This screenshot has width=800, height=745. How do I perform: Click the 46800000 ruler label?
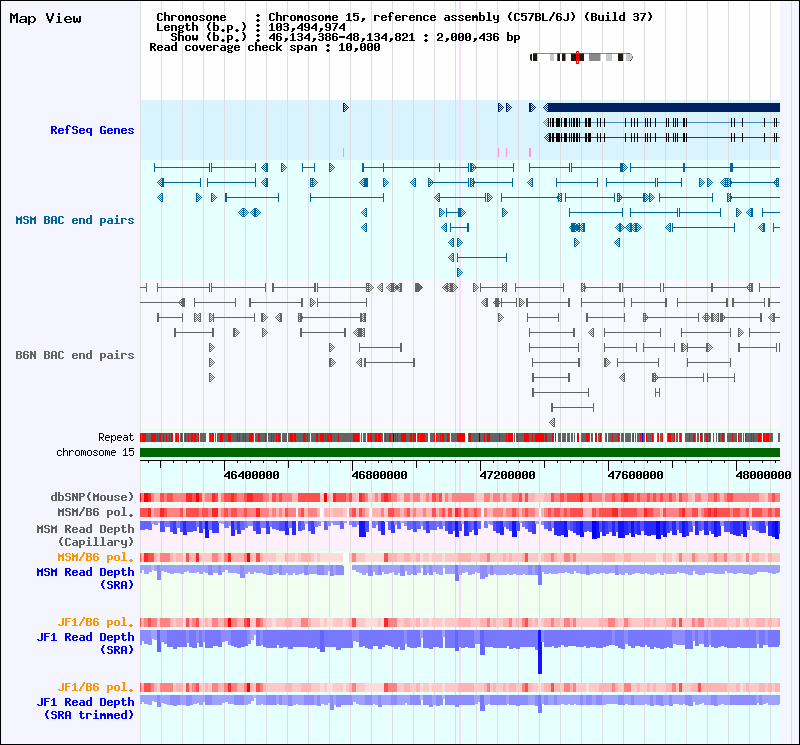tap(380, 475)
